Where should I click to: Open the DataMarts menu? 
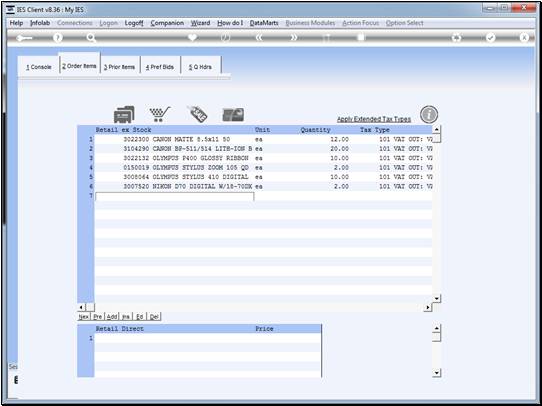264,23
